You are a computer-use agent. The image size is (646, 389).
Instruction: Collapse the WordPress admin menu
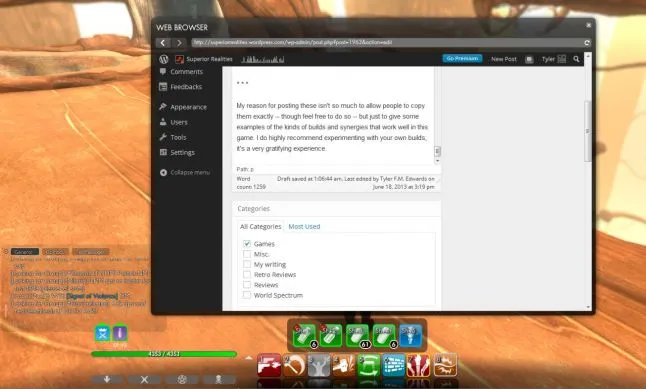[x=185, y=172]
